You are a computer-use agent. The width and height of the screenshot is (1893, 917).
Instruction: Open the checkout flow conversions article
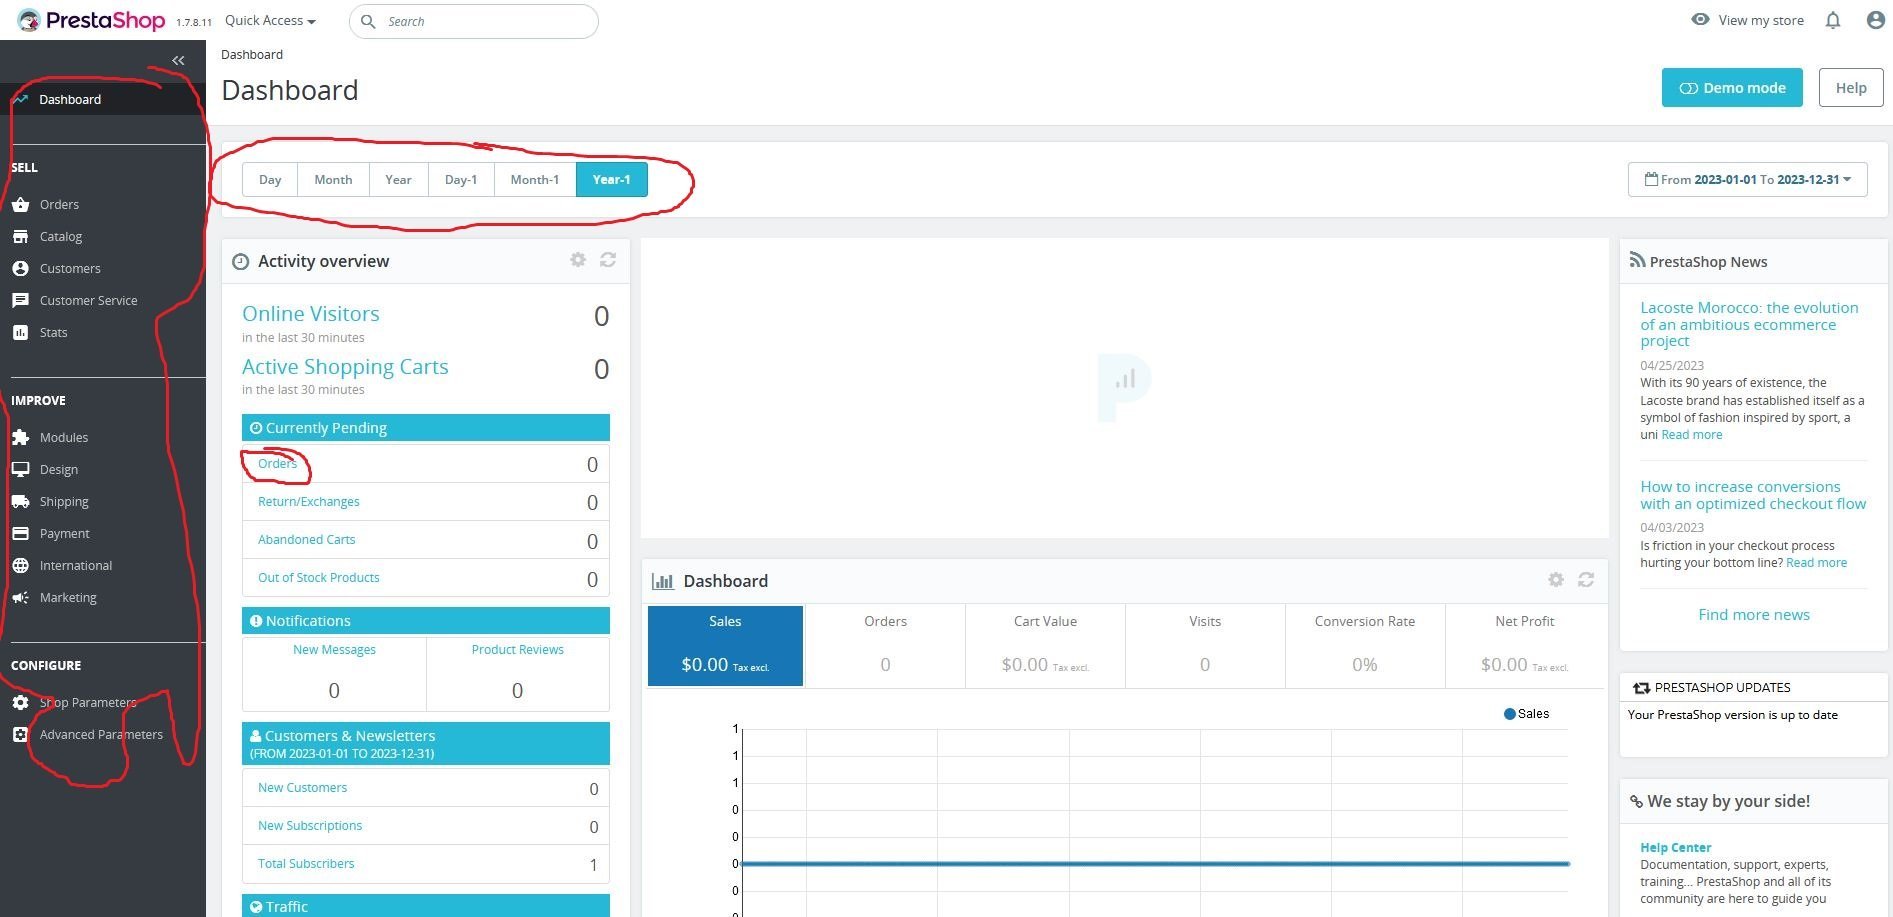[1753, 495]
